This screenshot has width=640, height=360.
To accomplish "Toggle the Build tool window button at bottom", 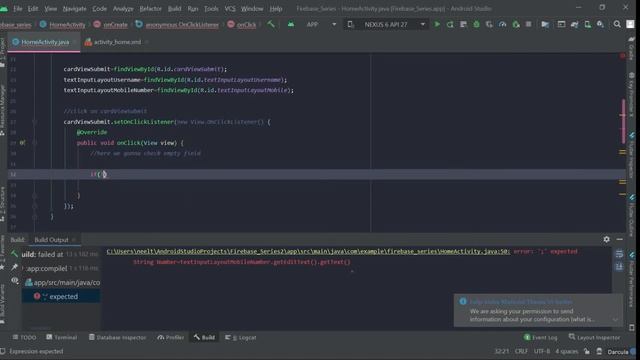I will (204, 338).
